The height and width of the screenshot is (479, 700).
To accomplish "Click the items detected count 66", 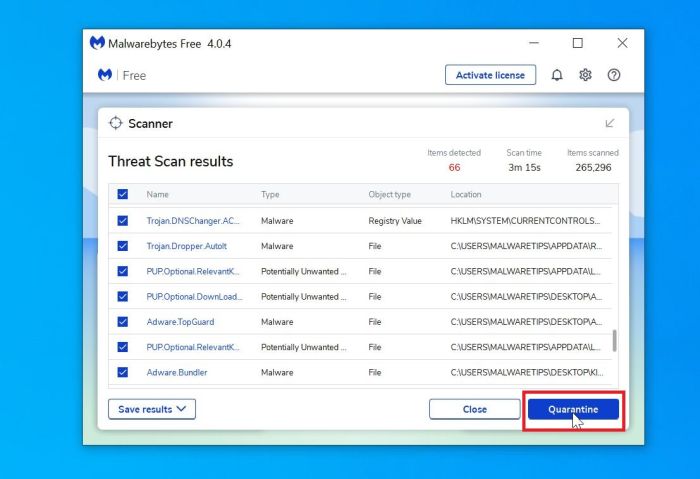I will [454, 167].
